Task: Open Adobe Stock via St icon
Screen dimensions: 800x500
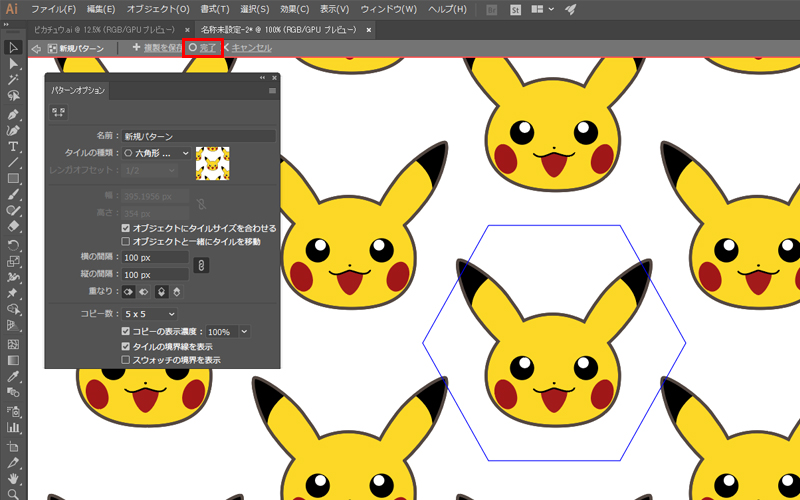Action: [515, 10]
